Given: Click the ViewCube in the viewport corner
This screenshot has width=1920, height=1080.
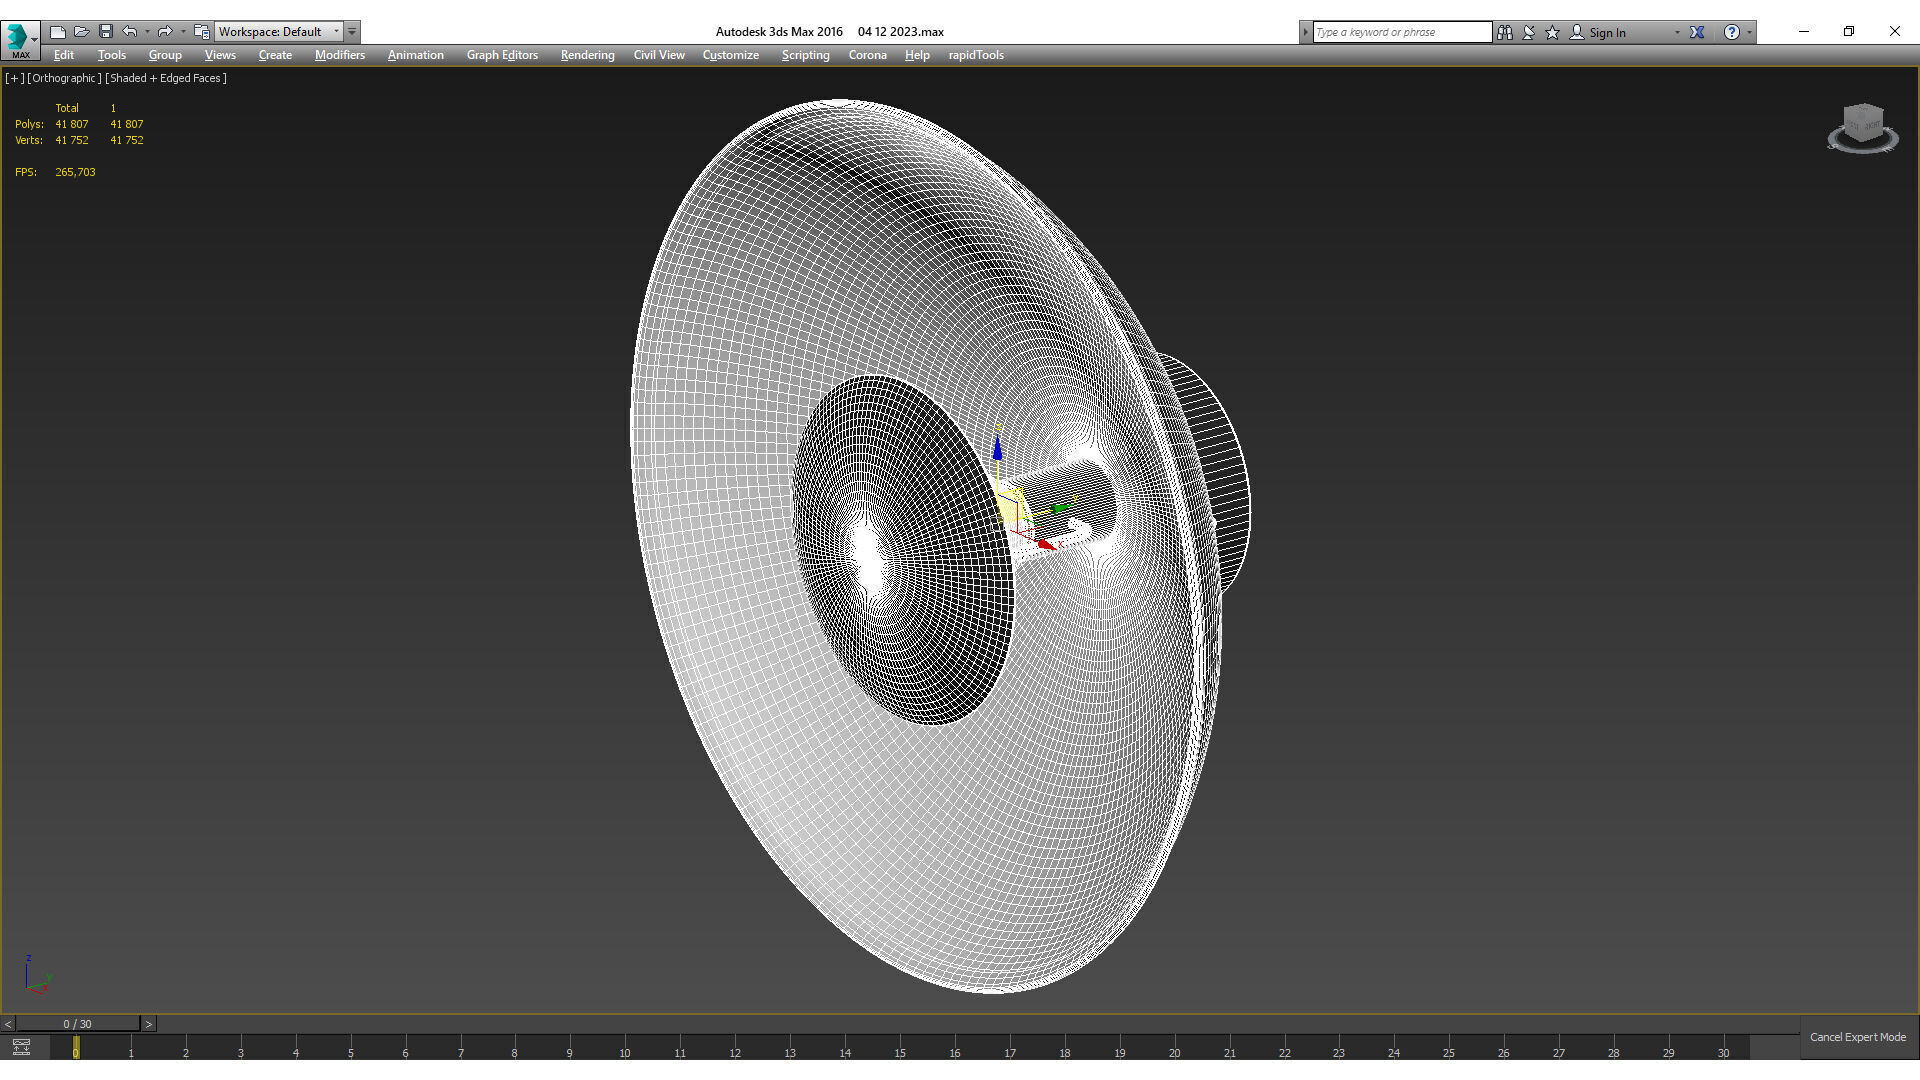Looking at the screenshot, I should 1863,128.
